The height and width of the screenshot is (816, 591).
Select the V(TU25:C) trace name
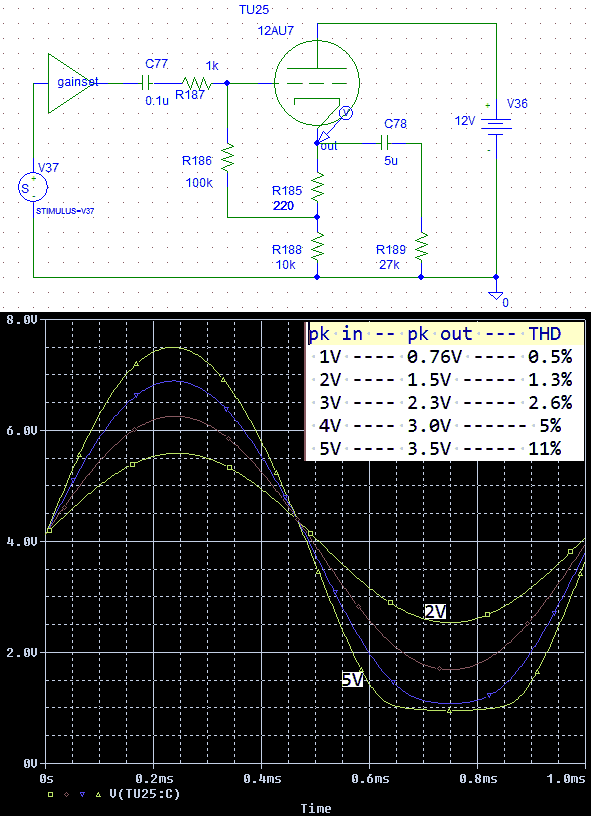tap(145, 795)
